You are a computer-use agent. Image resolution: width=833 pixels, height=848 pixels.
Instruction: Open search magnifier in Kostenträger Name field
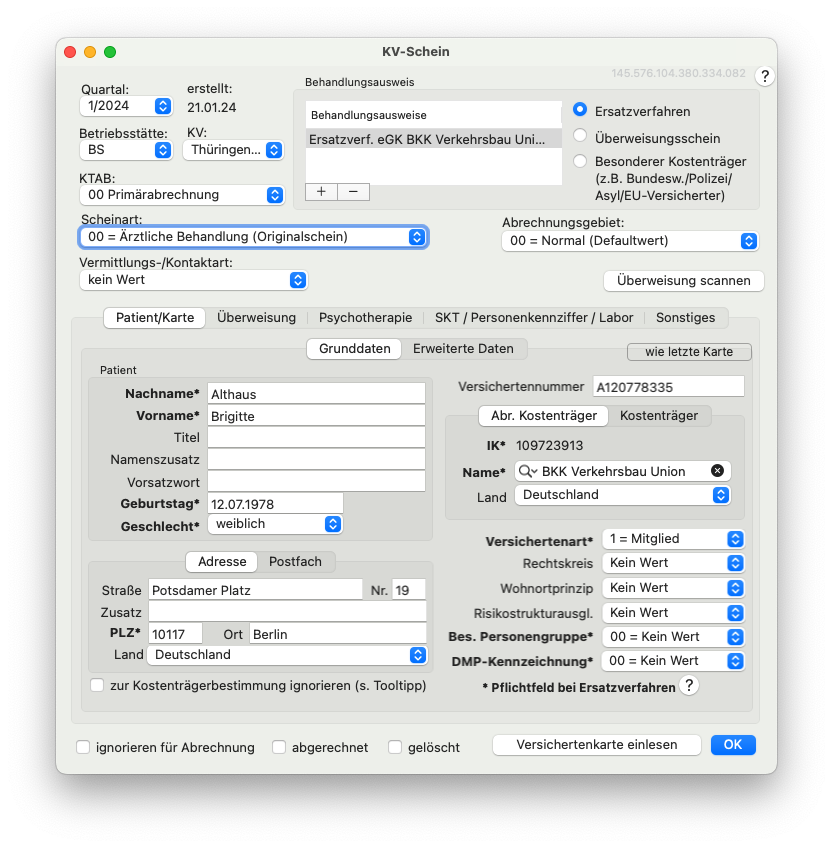[x=526, y=472]
